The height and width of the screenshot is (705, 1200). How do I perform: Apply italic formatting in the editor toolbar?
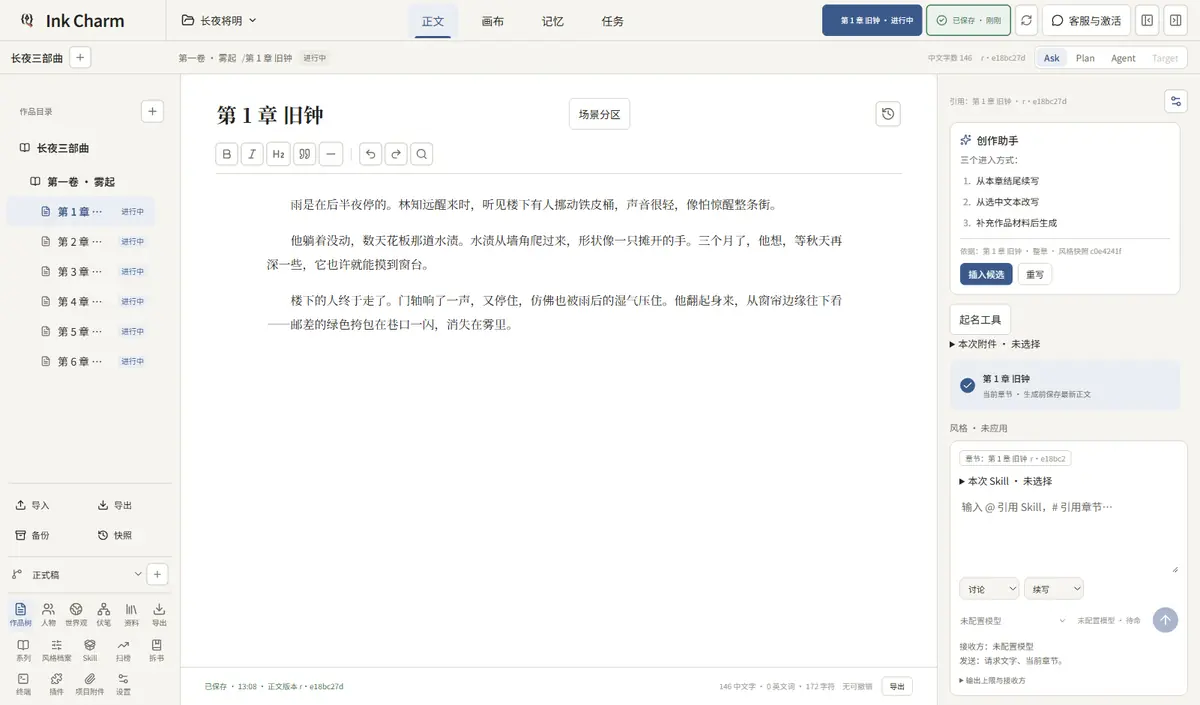253,154
